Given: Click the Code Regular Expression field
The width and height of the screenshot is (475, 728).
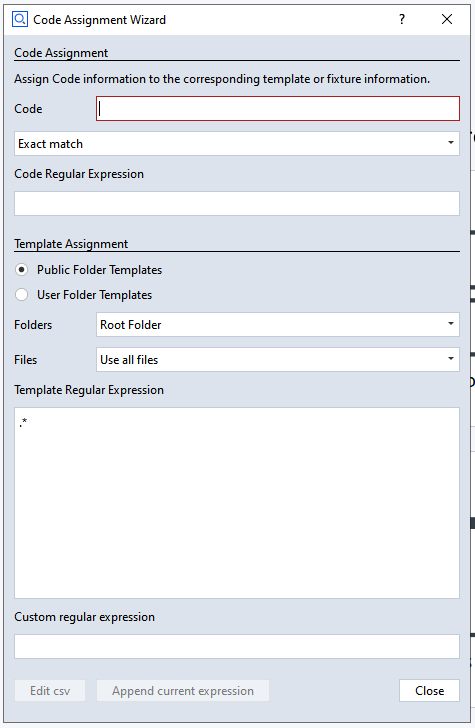Looking at the screenshot, I should click(x=237, y=203).
